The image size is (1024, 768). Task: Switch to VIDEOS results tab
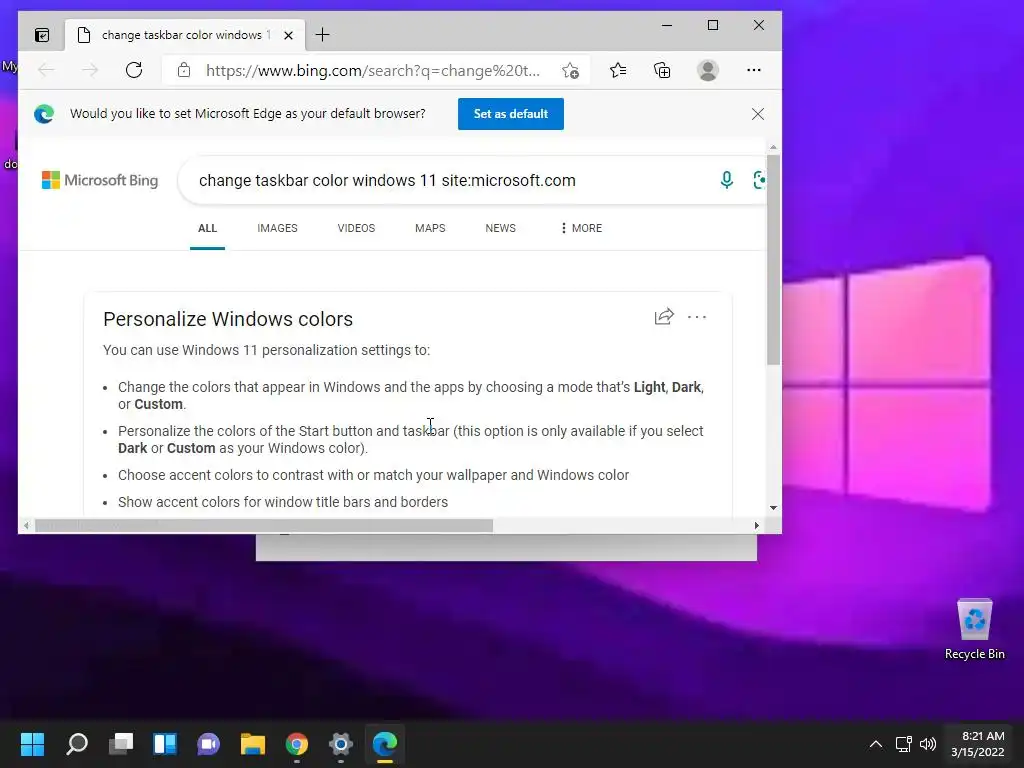[356, 229]
